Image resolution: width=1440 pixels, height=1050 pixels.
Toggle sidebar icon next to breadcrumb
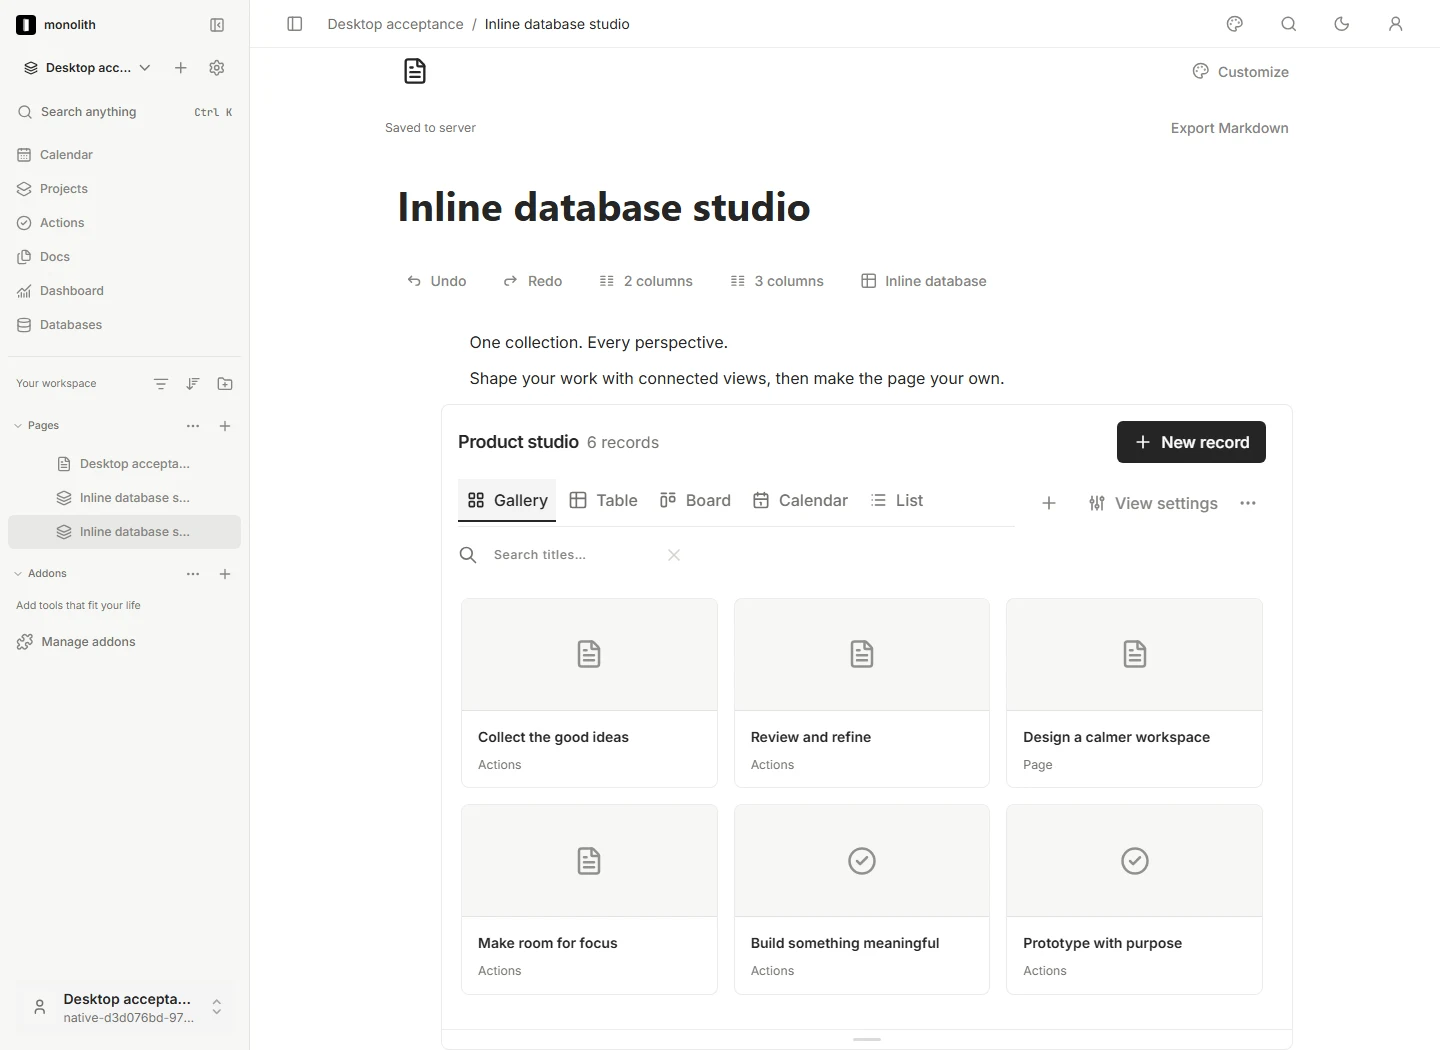295,24
